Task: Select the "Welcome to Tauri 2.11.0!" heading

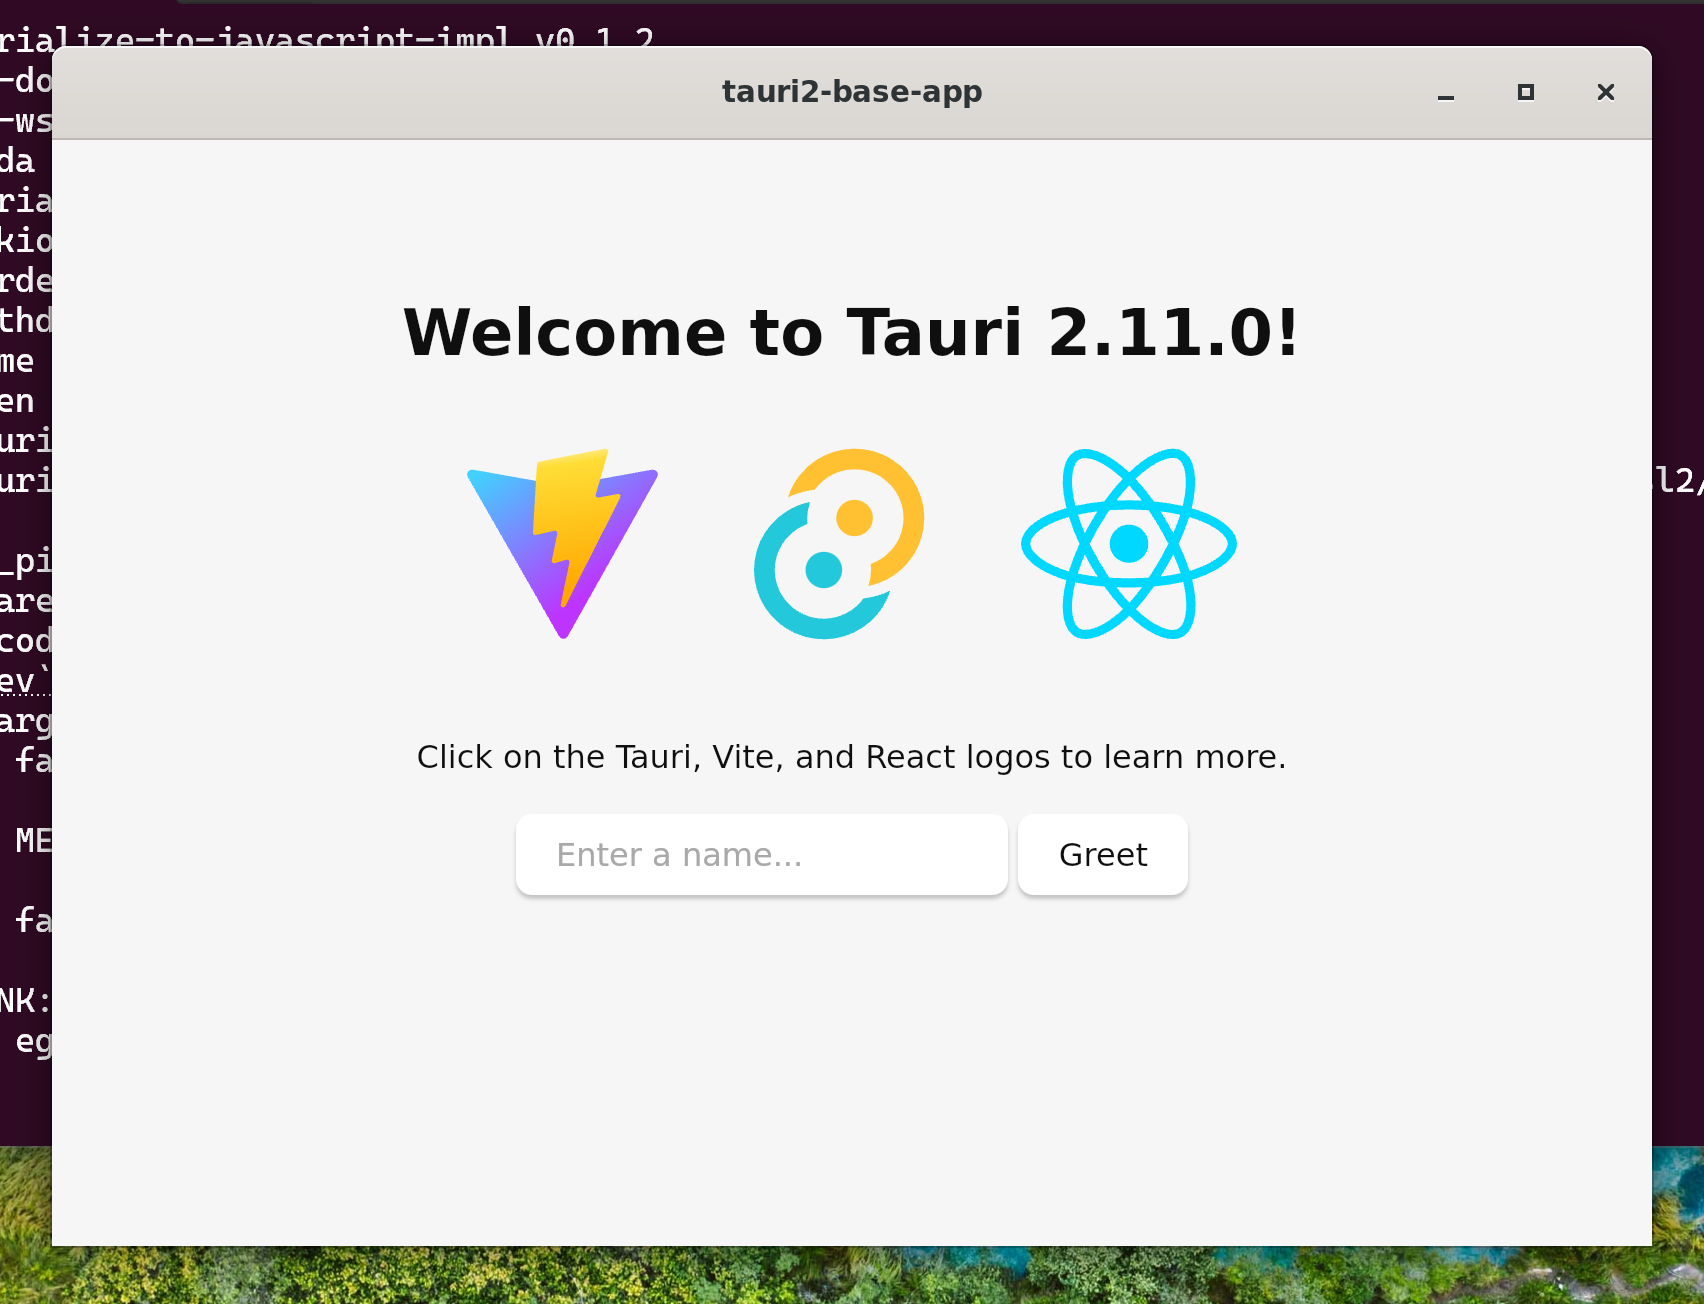Action: click(851, 333)
